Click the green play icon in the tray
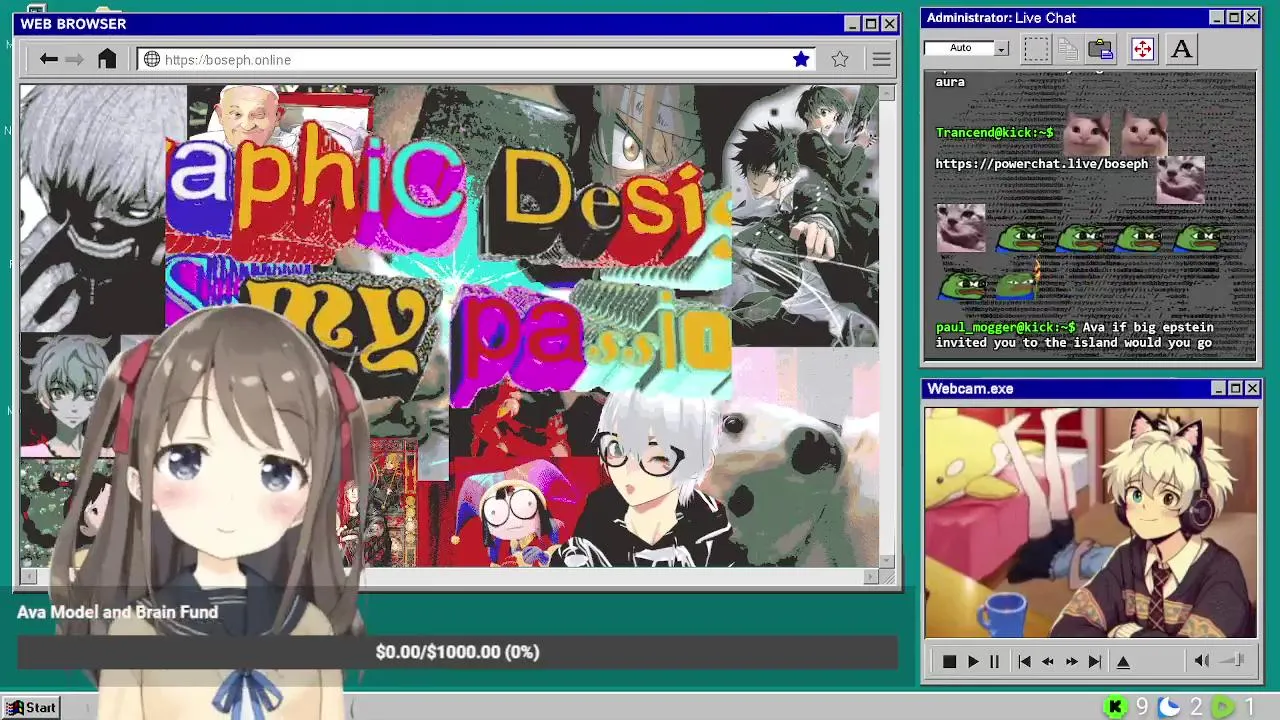This screenshot has height=720, width=1280. (1223, 708)
